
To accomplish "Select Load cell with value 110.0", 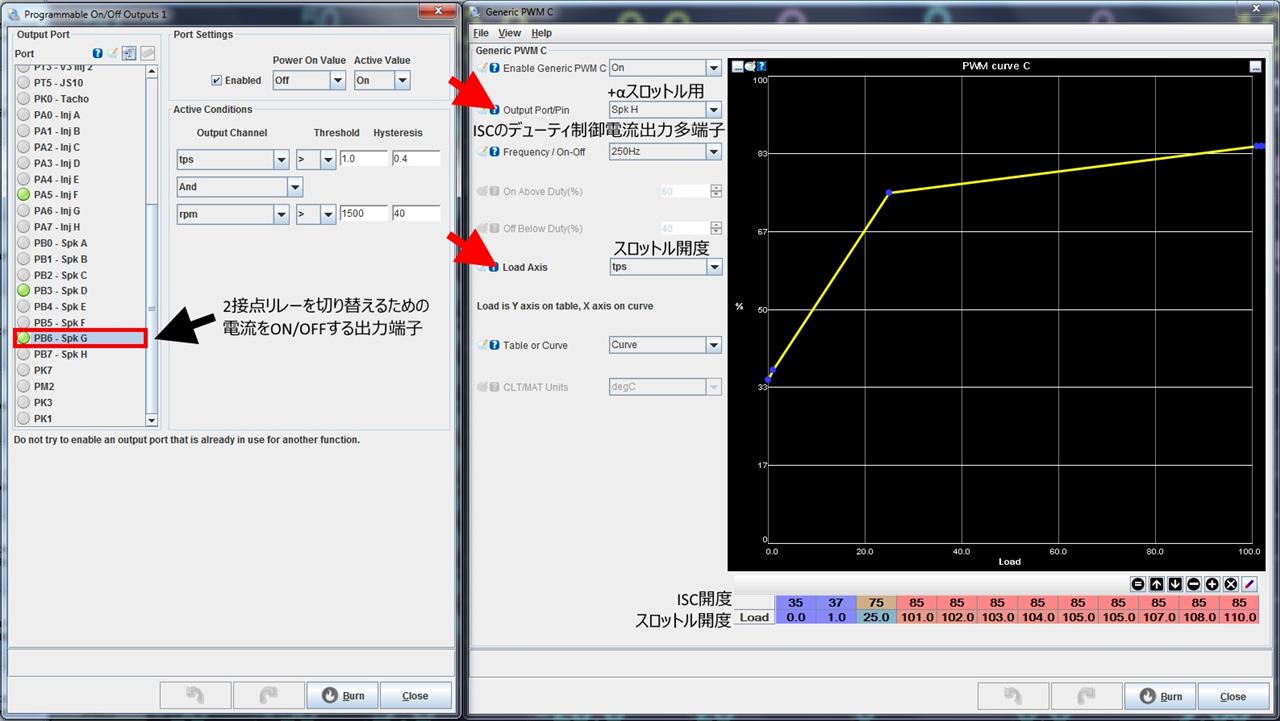I will 1239,618.
